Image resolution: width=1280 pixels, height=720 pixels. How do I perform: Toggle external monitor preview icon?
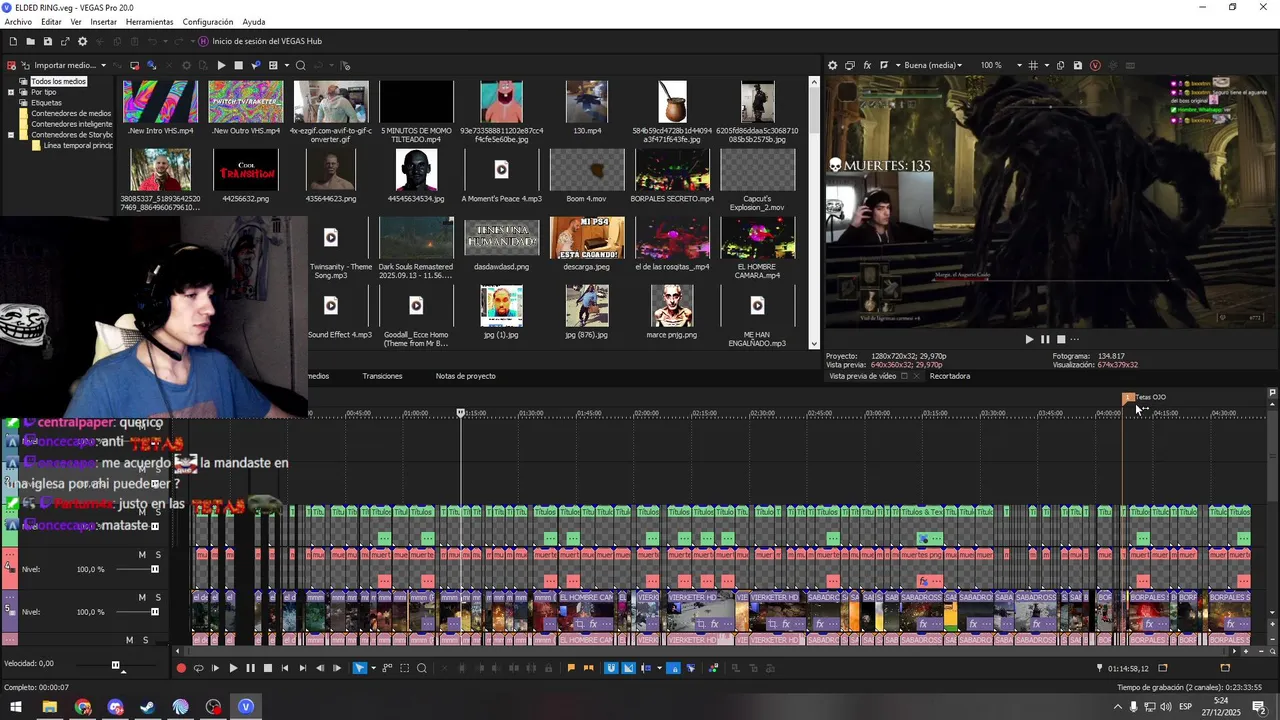coord(850,65)
